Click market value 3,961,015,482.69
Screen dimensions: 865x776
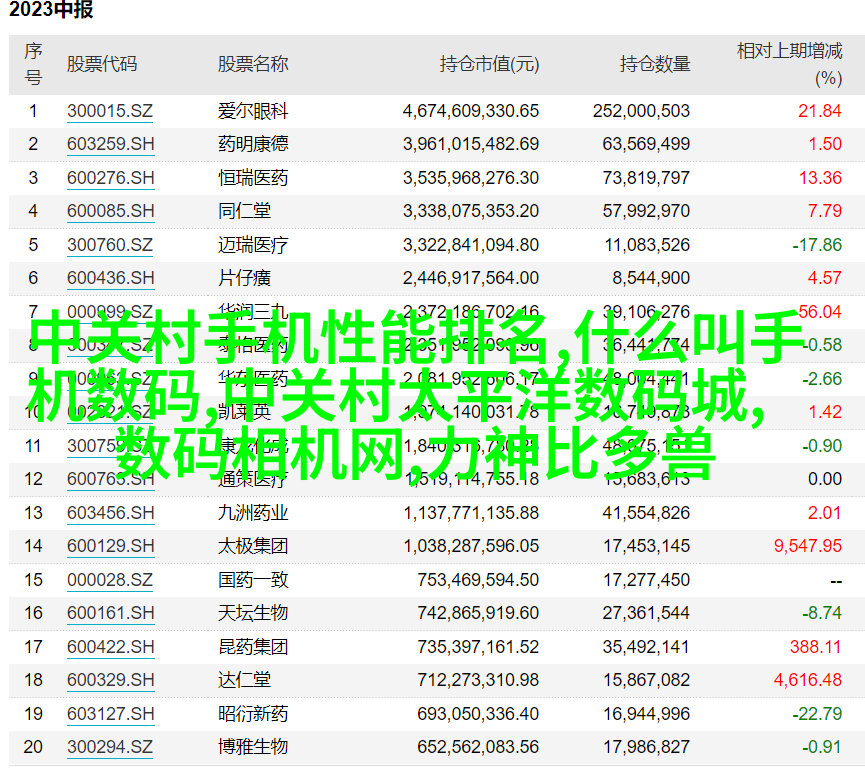pyautogui.click(x=471, y=145)
